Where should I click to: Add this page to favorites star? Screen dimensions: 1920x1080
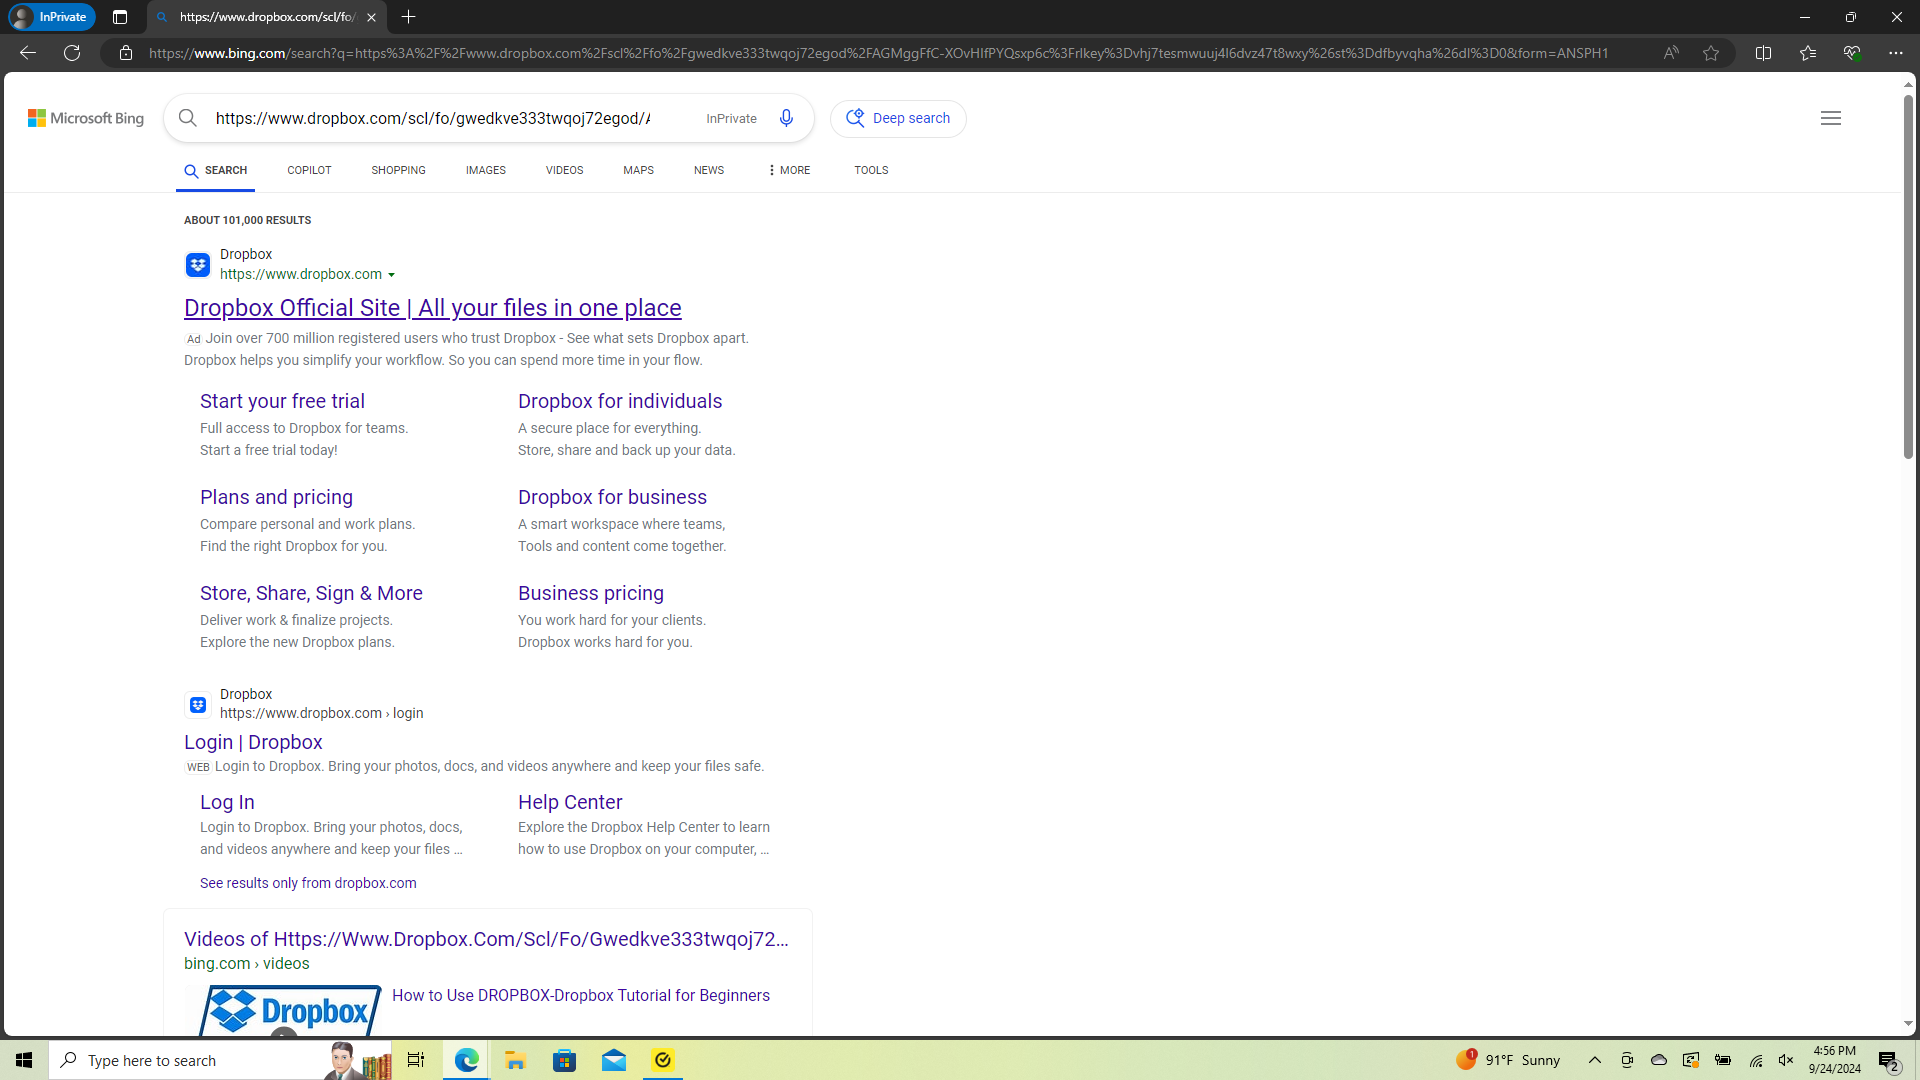pyautogui.click(x=1711, y=53)
